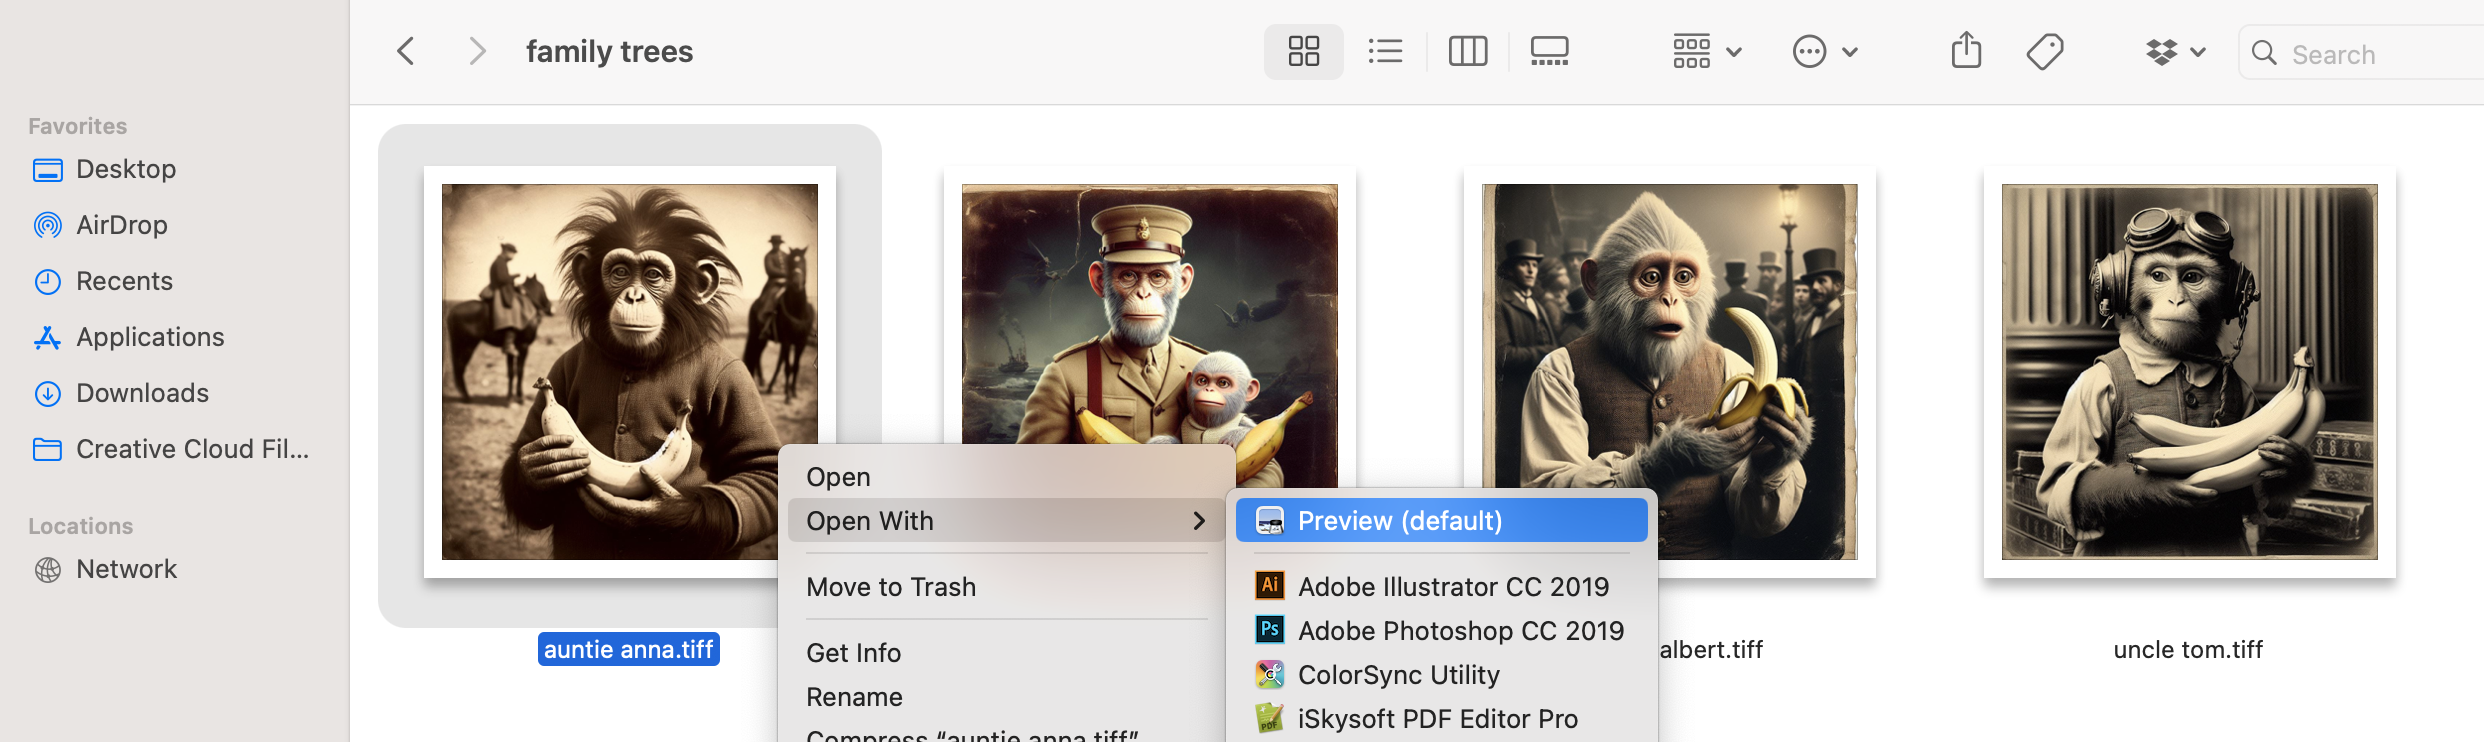Open with Preview (default)
The image size is (2484, 742).
1441,521
